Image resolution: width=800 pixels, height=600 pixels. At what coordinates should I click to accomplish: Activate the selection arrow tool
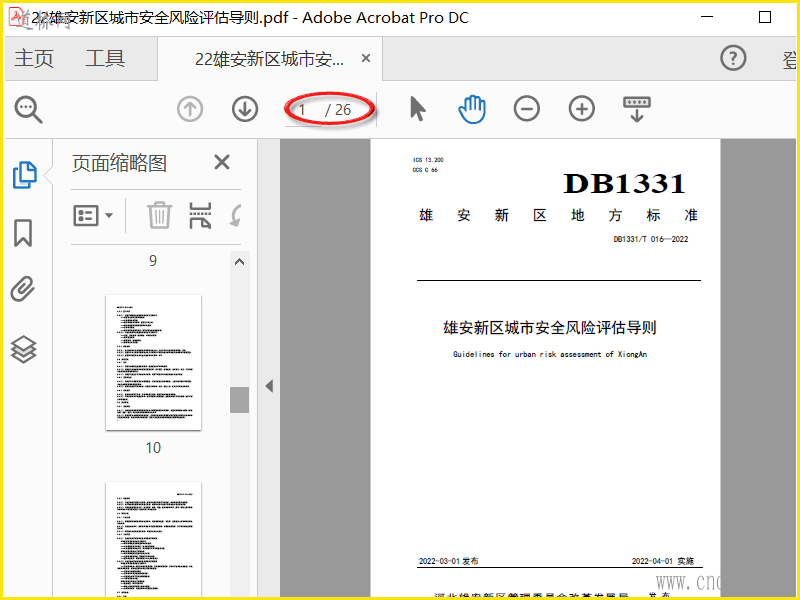point(417,109)
